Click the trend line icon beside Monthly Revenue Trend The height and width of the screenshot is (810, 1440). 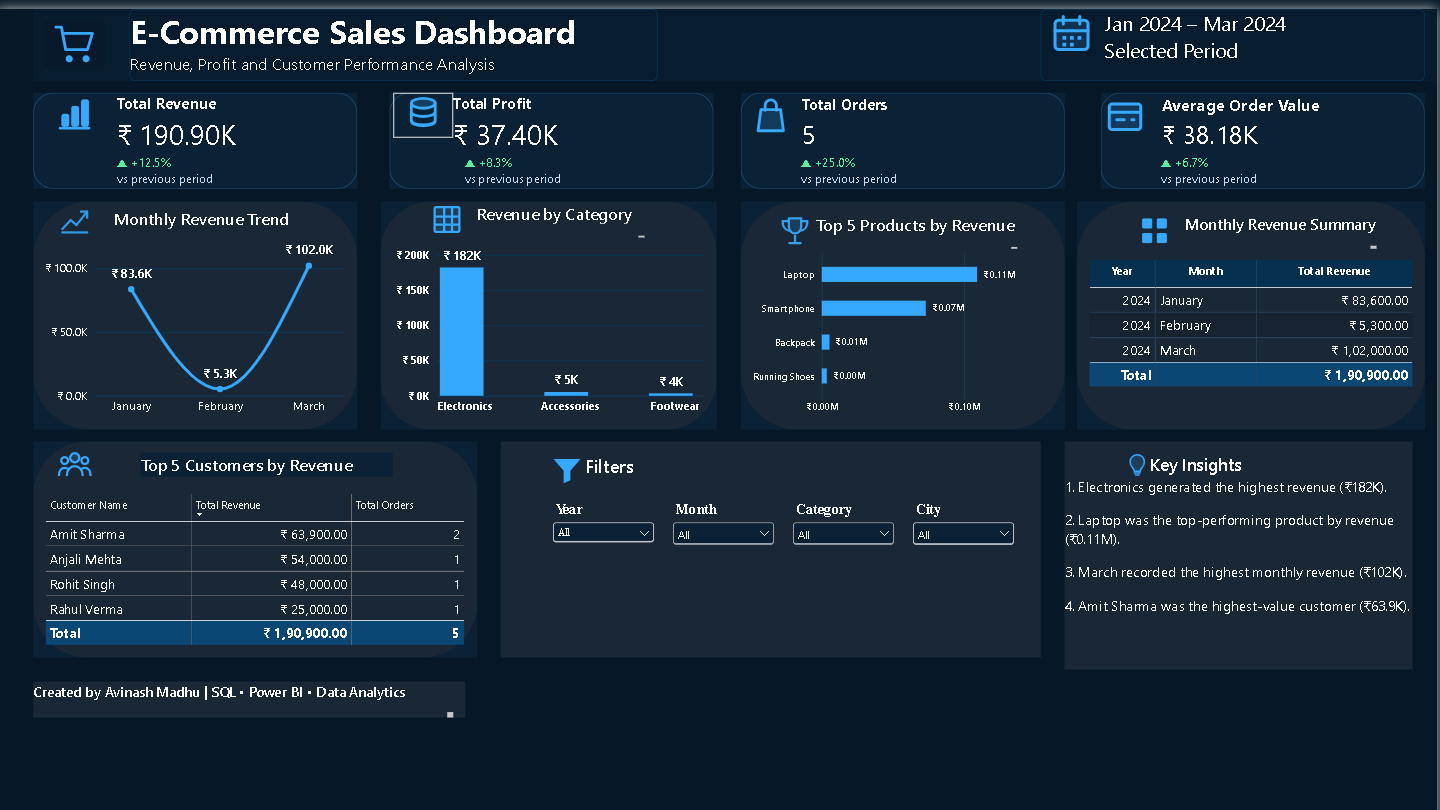pos(75,222)
